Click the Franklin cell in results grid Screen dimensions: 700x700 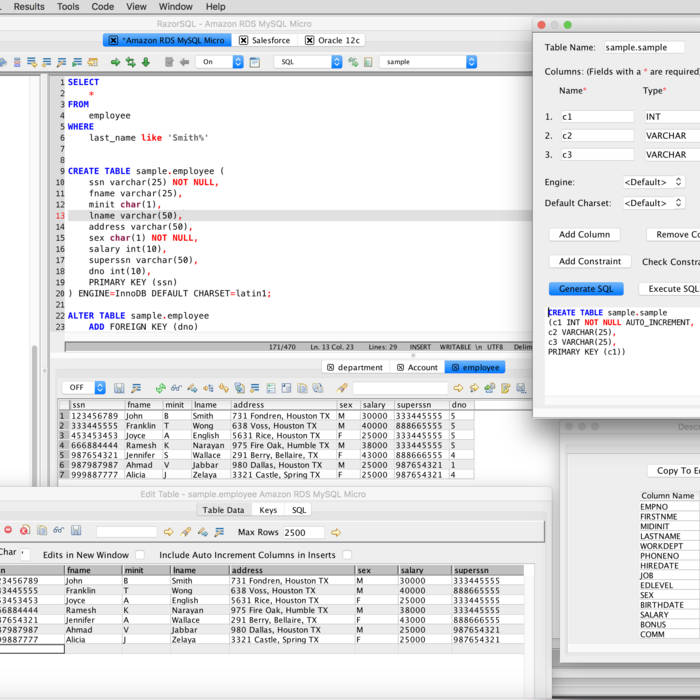[x=142, y=426]
